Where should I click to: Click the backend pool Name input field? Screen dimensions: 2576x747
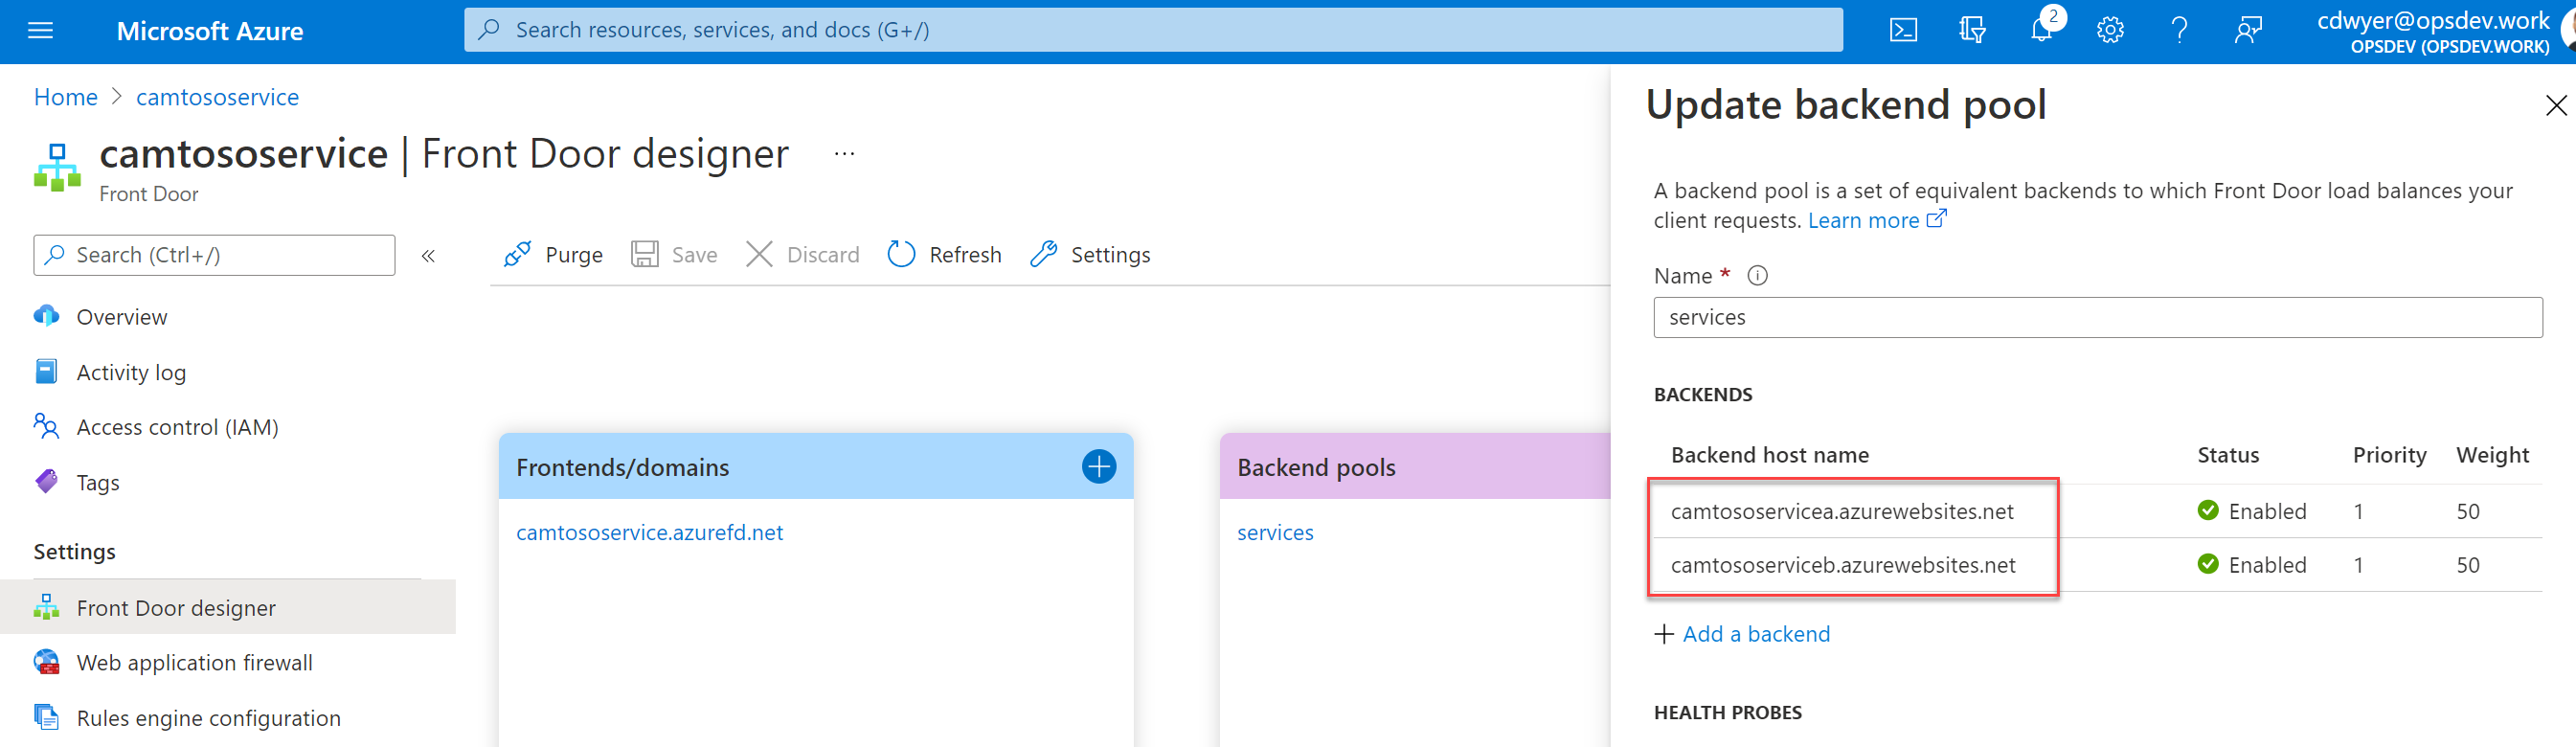(x=2097, y=317)
